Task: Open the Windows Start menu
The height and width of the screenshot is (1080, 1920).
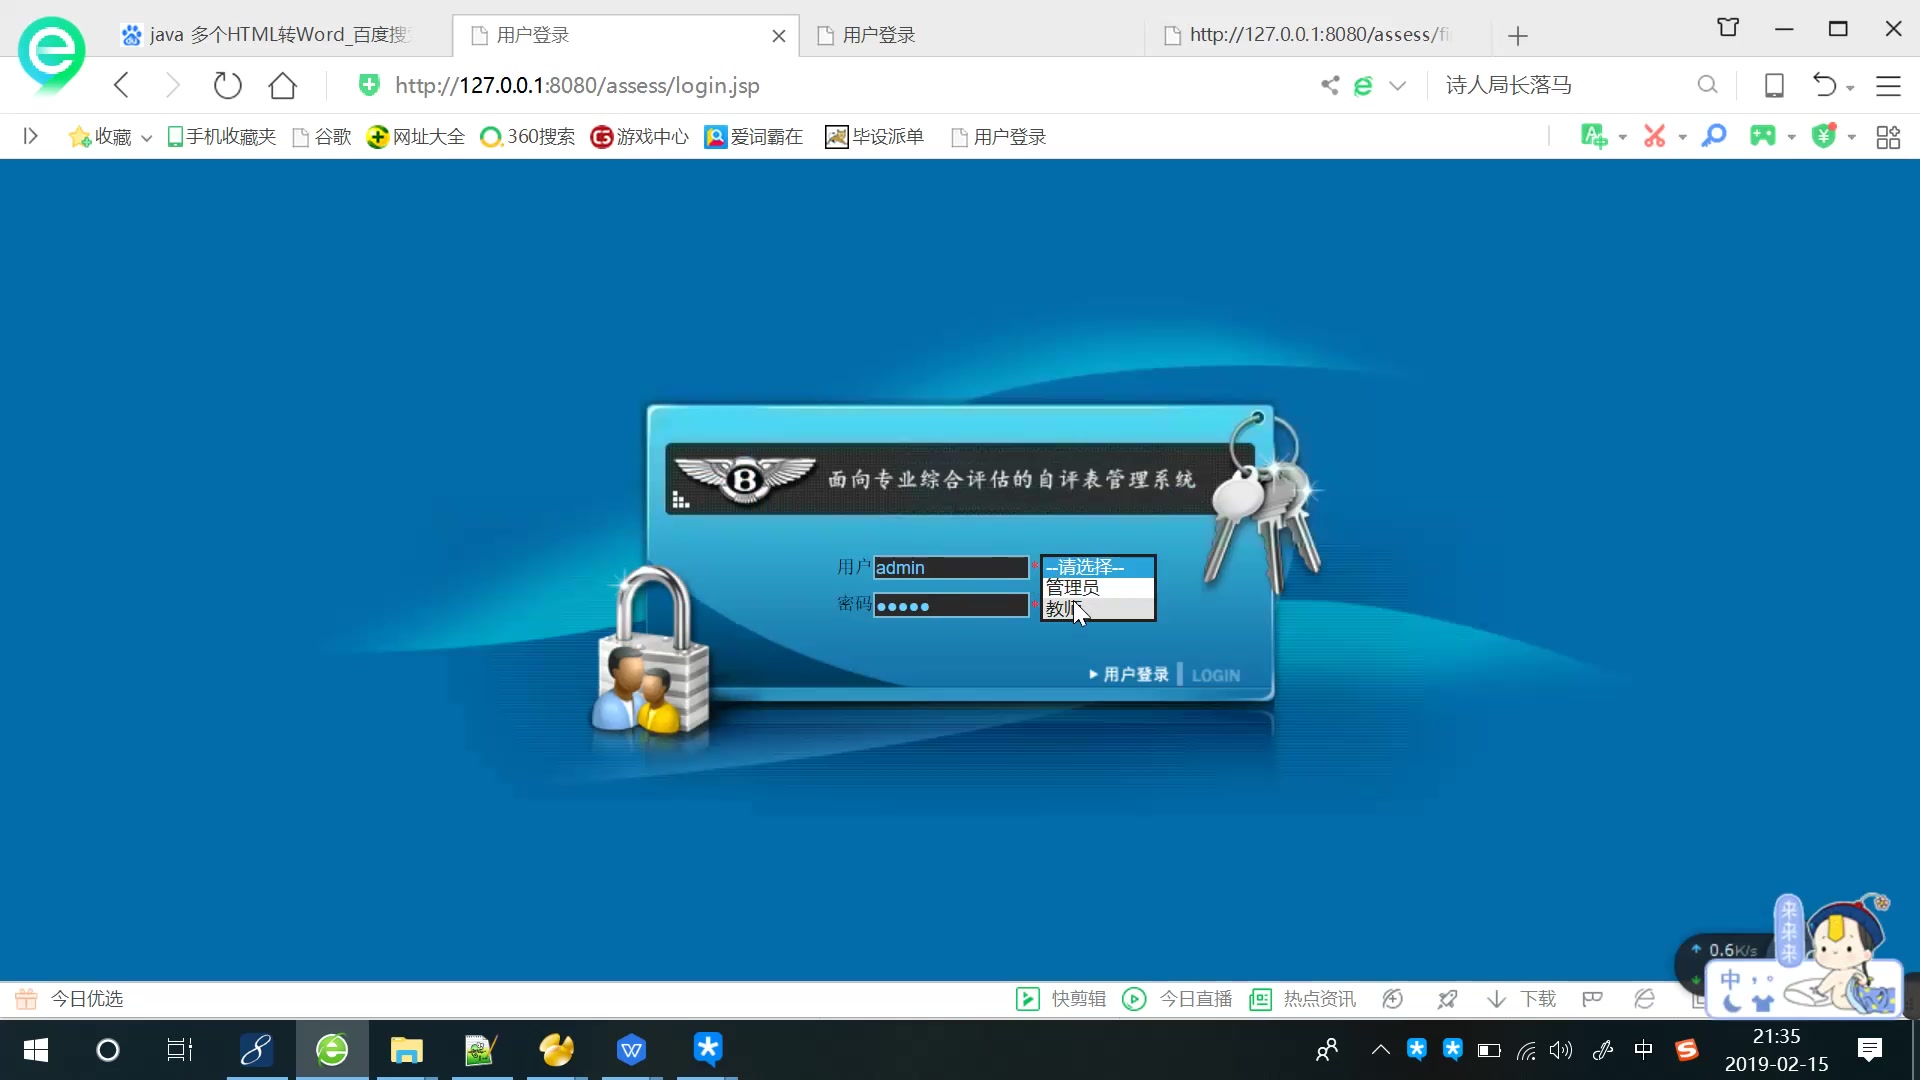Action: (x=36, y=1050)
